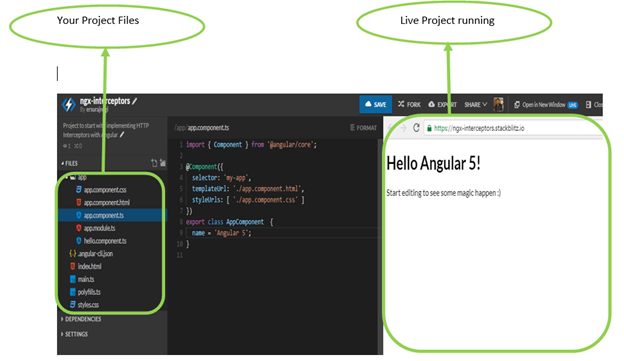Edit project description pencil icon
The width and height of the screenshot is (624, 361).
click(x=122, y=135)
